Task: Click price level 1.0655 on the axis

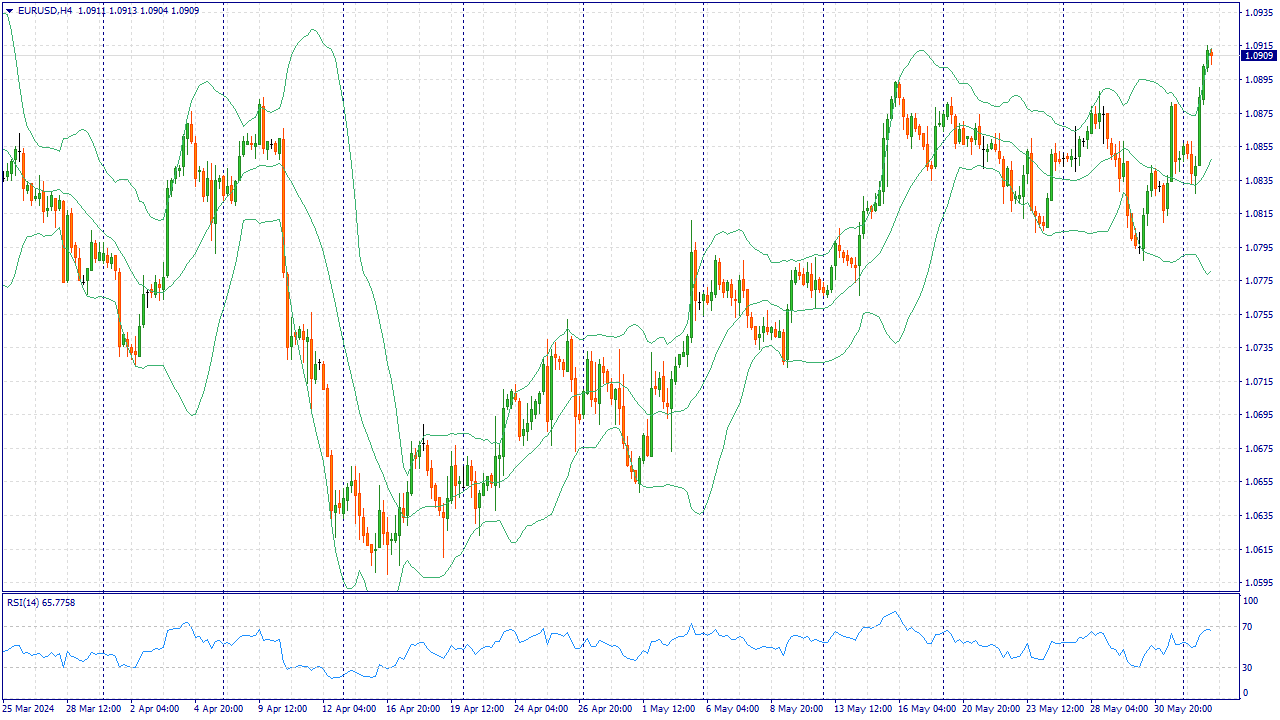Action: (x=1258, y=482)
